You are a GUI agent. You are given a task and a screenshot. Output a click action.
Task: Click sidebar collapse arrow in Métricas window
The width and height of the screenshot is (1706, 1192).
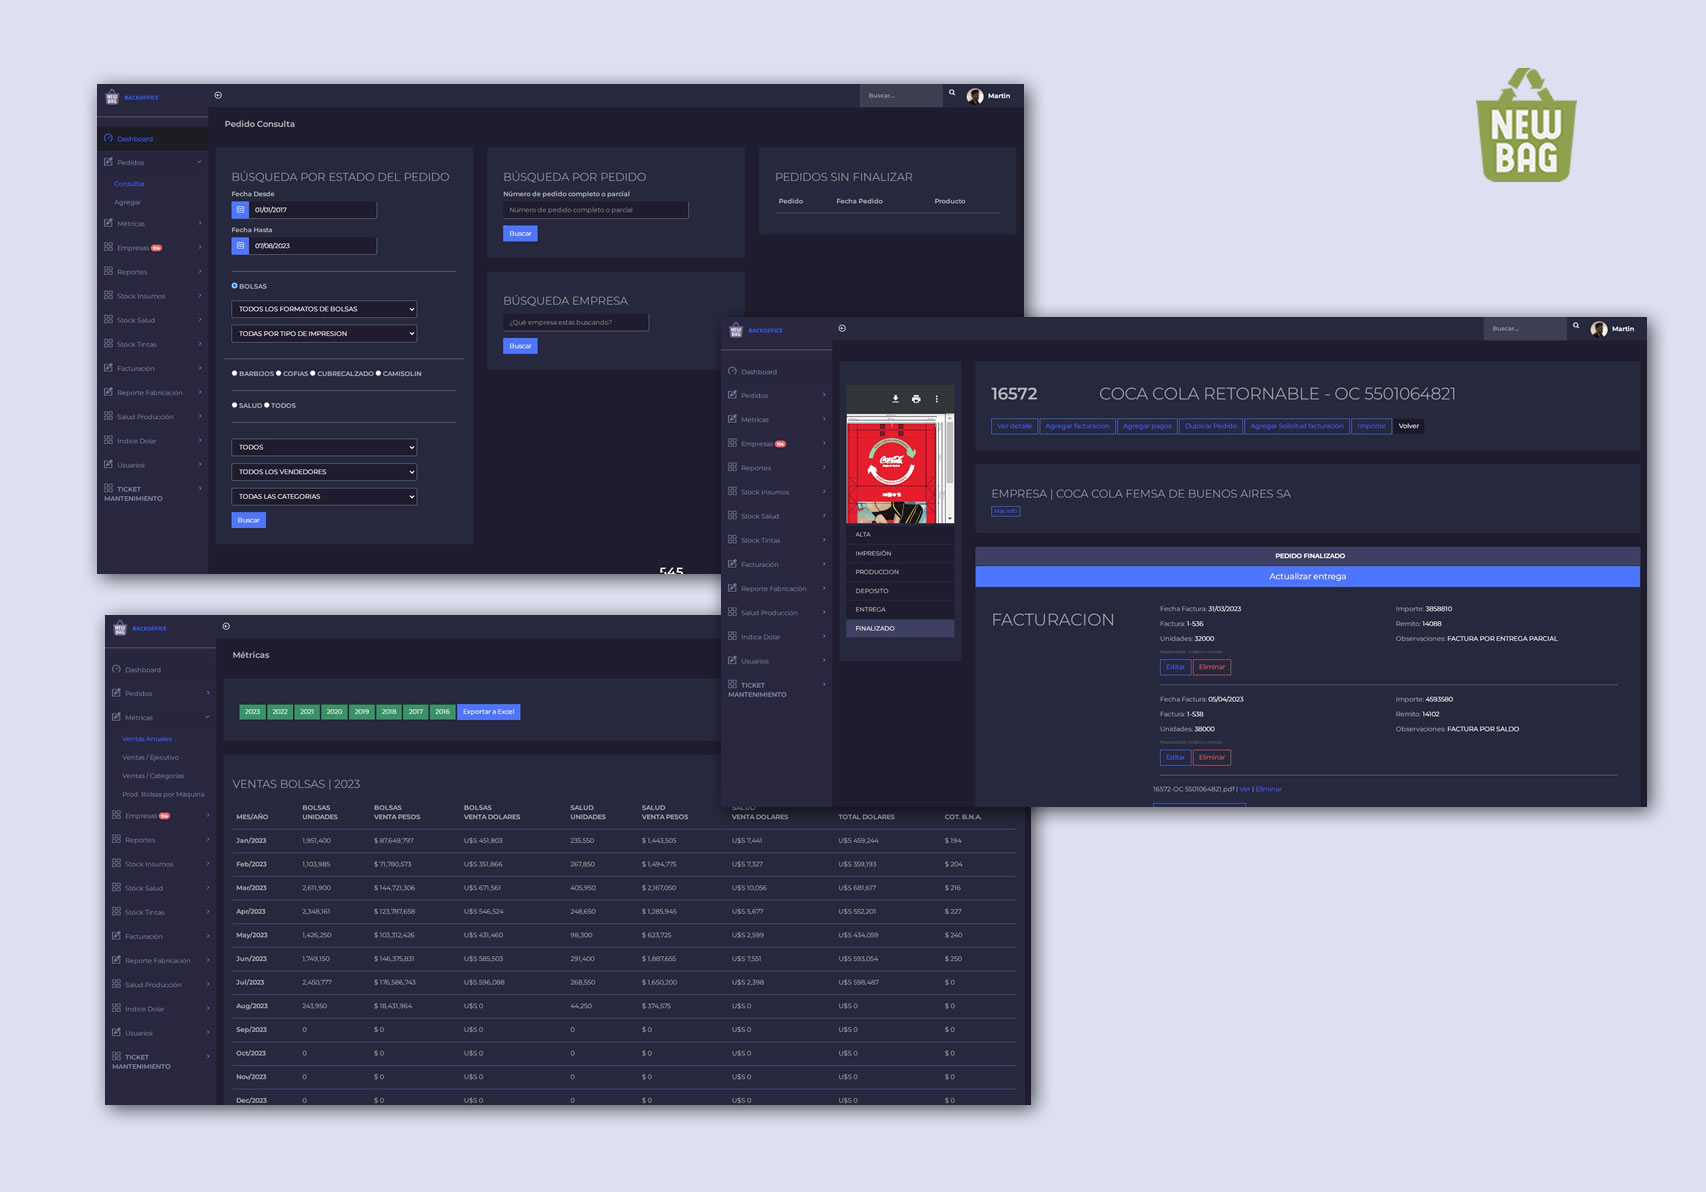[x=226, y=627]
